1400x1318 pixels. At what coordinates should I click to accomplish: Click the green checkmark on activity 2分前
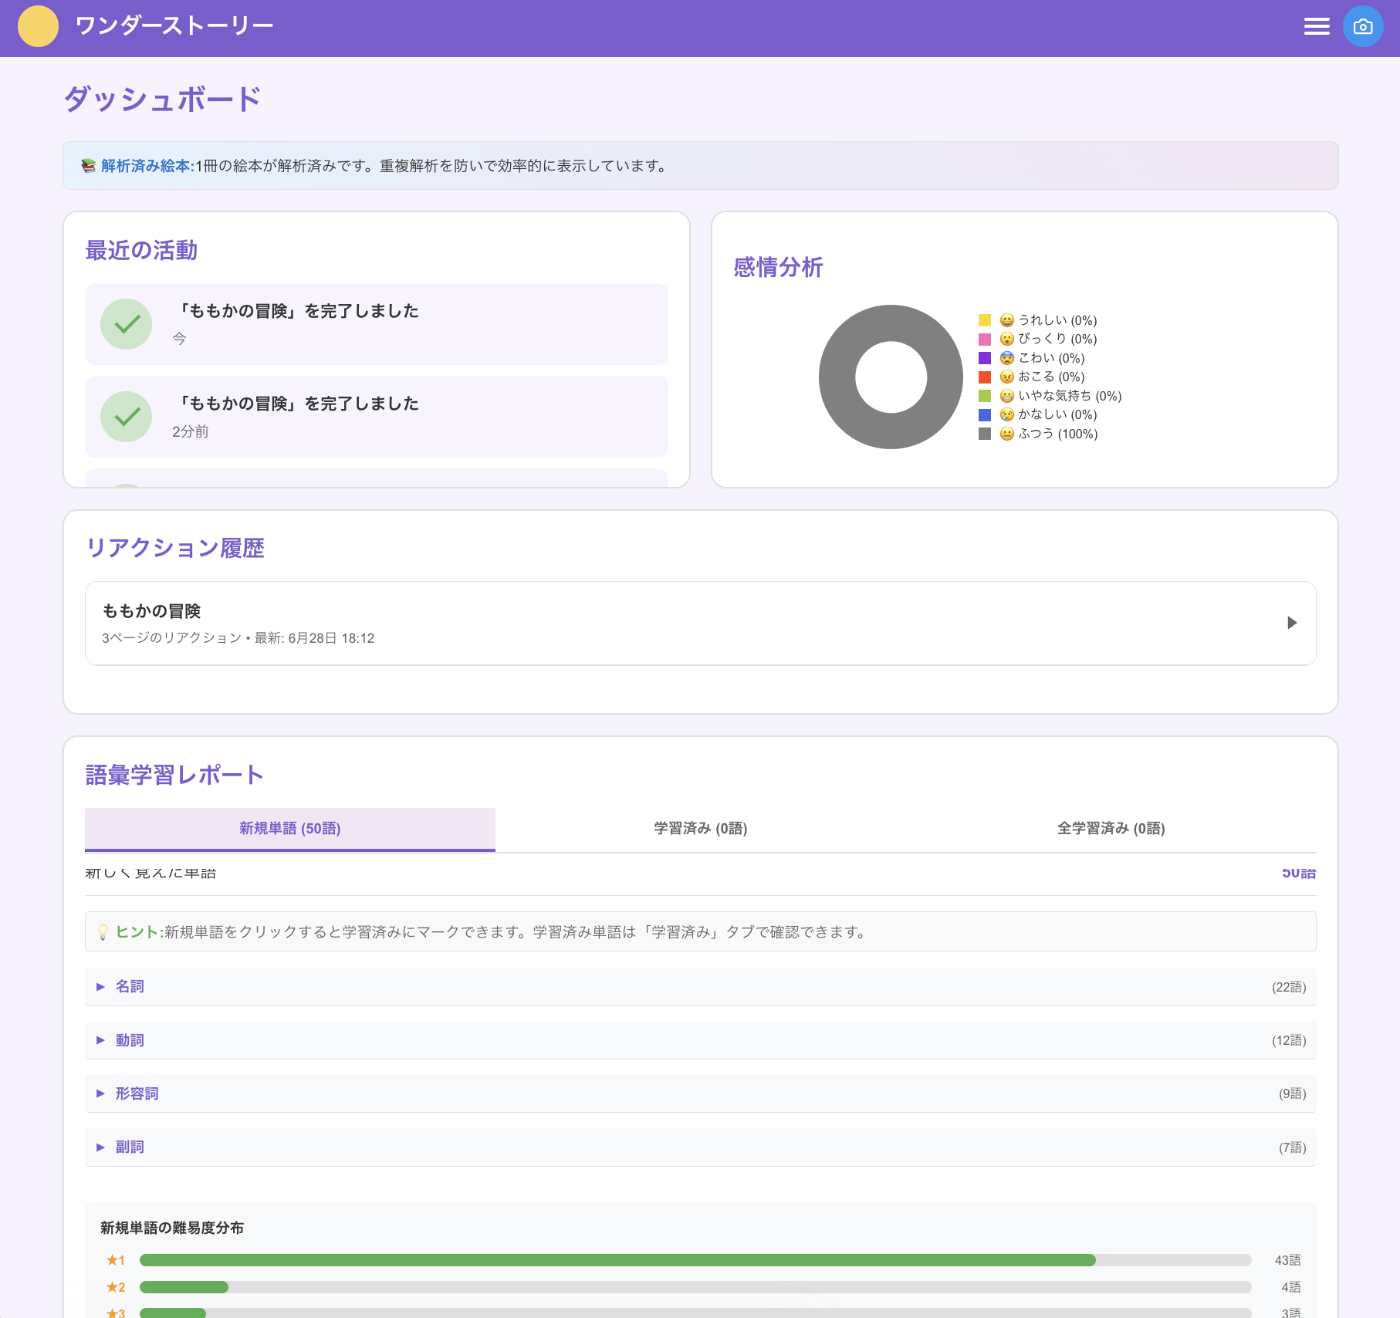[126, 417]
